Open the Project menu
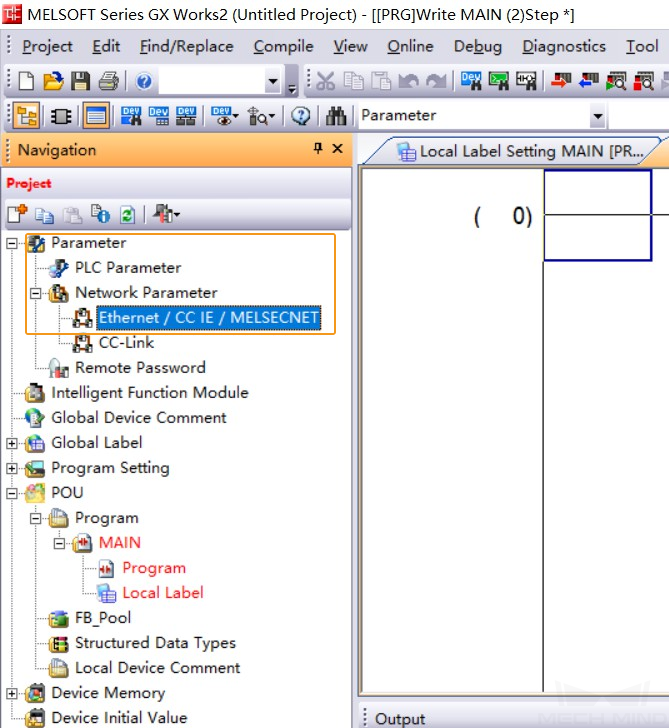 tap(47, 46)
